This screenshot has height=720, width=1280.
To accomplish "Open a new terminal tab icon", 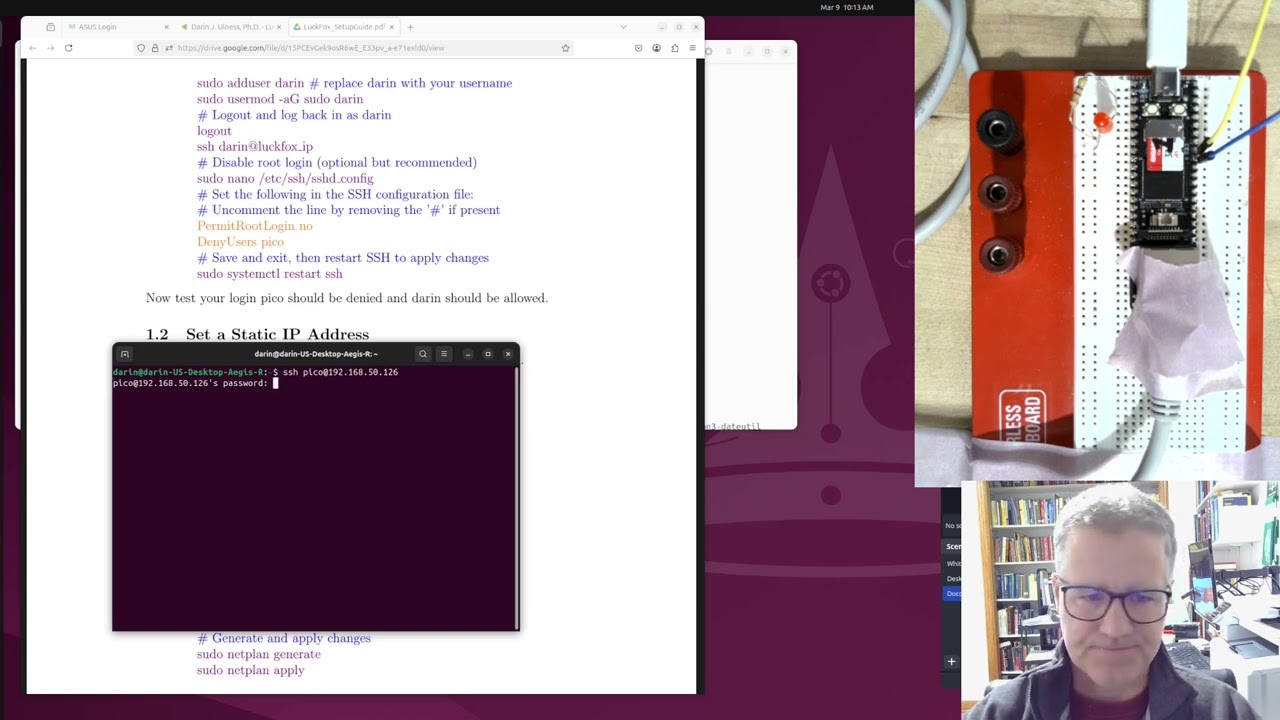I will coord(125,354).
